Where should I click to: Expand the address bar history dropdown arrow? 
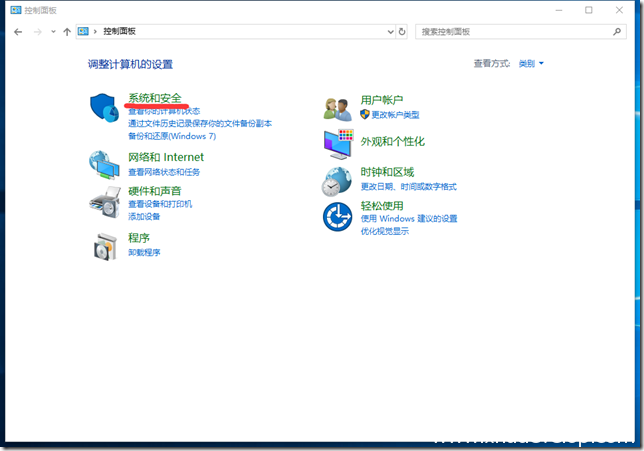tap(387, 32)
